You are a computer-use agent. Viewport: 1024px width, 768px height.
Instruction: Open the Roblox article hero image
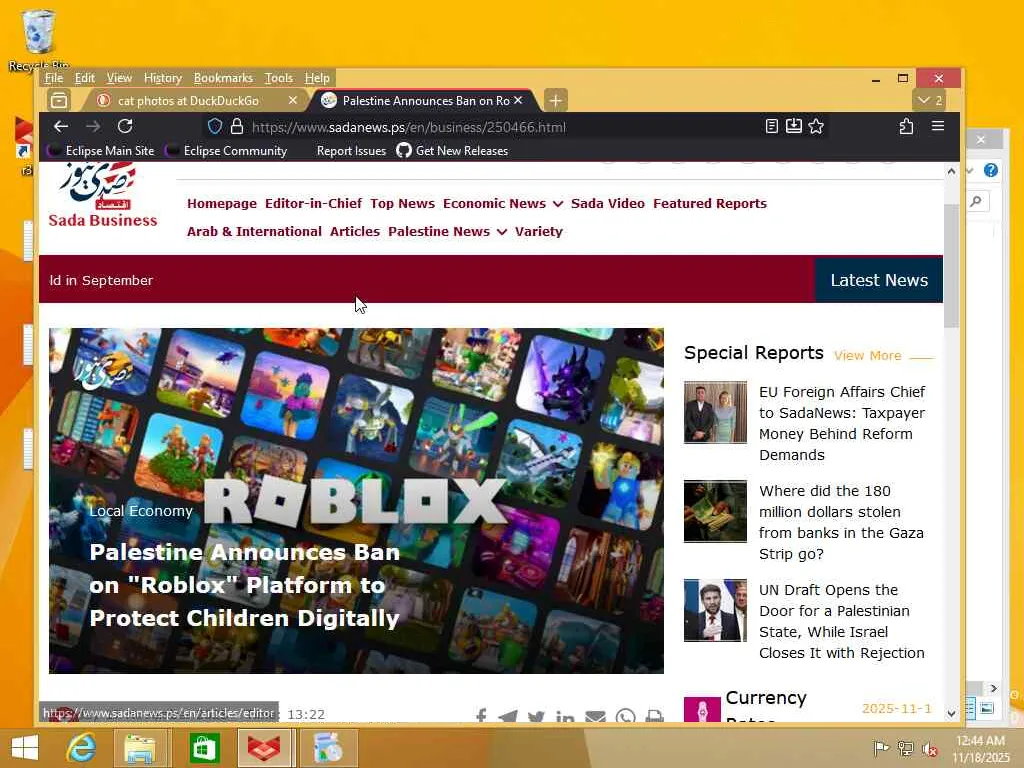tap(356, 501)
